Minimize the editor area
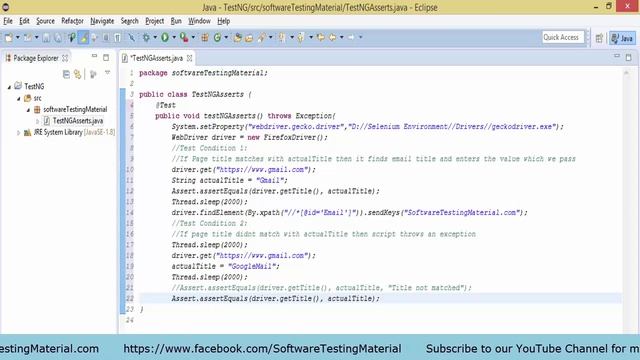 [617, 56]
